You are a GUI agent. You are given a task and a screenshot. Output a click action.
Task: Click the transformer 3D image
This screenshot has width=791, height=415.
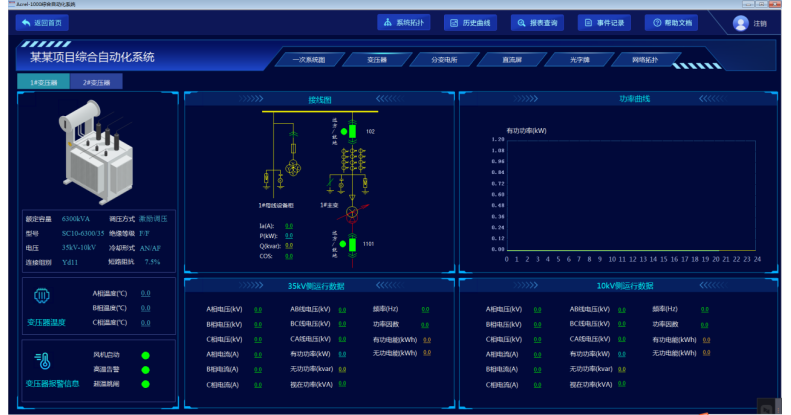(x=97, y=151)
